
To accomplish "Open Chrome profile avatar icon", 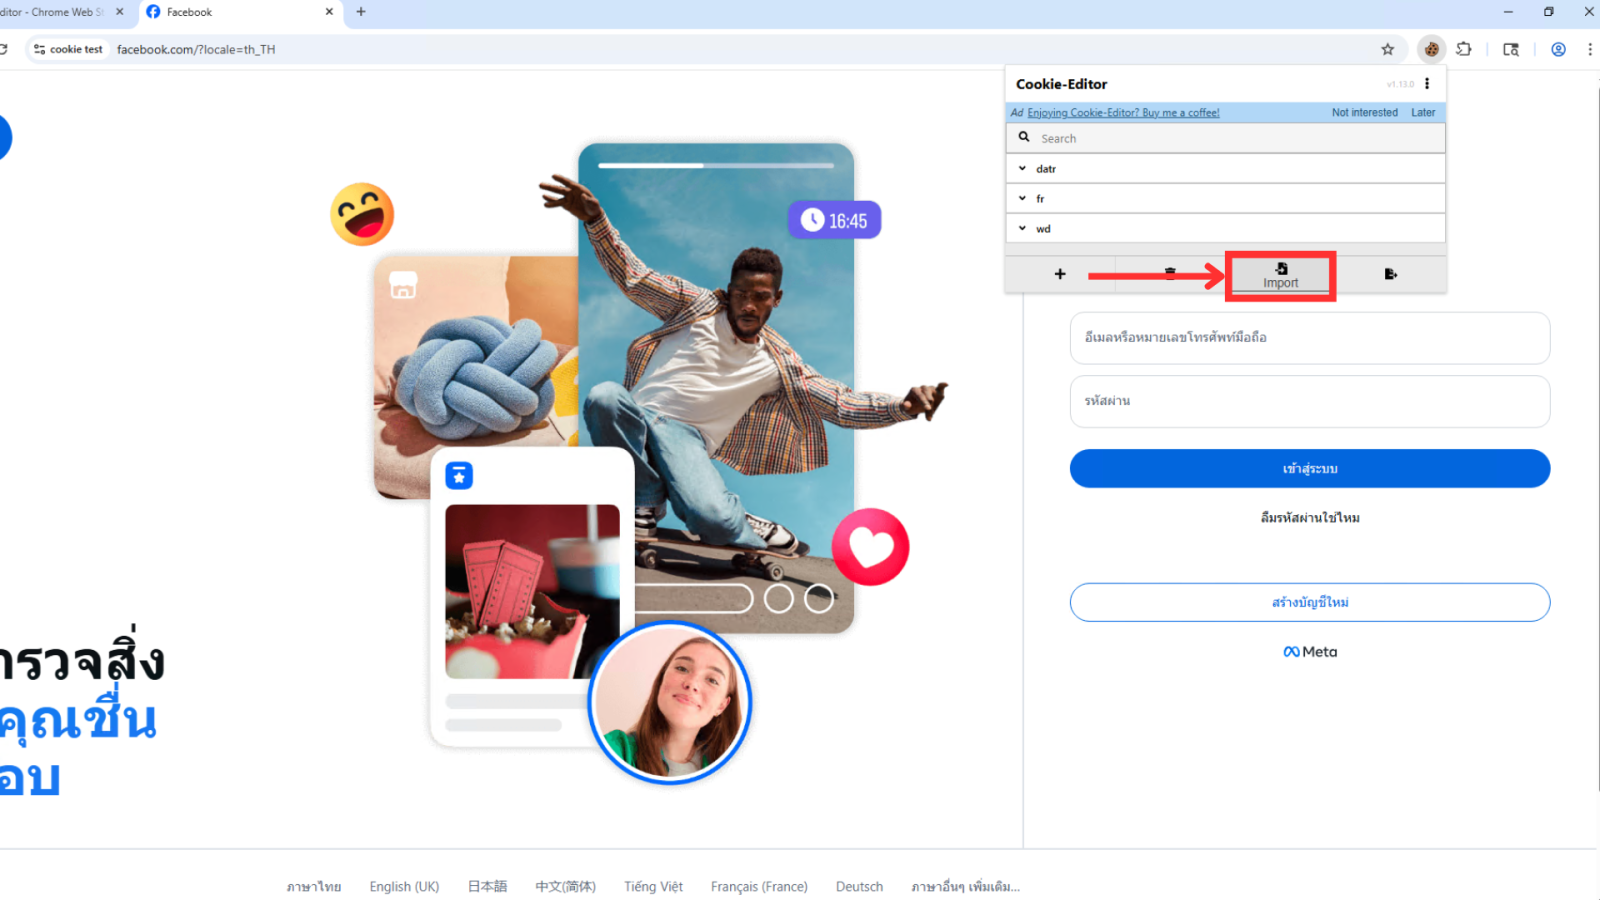I will 1558,49.
